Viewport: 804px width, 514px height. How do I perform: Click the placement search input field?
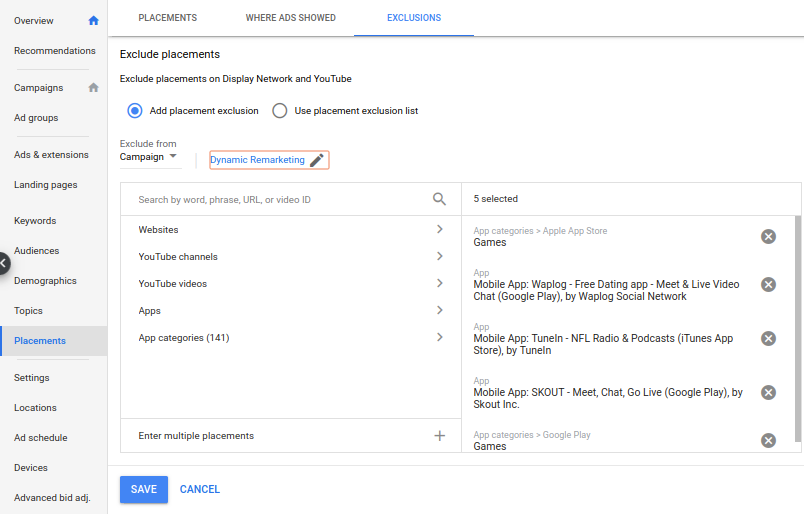pos(280,200)
